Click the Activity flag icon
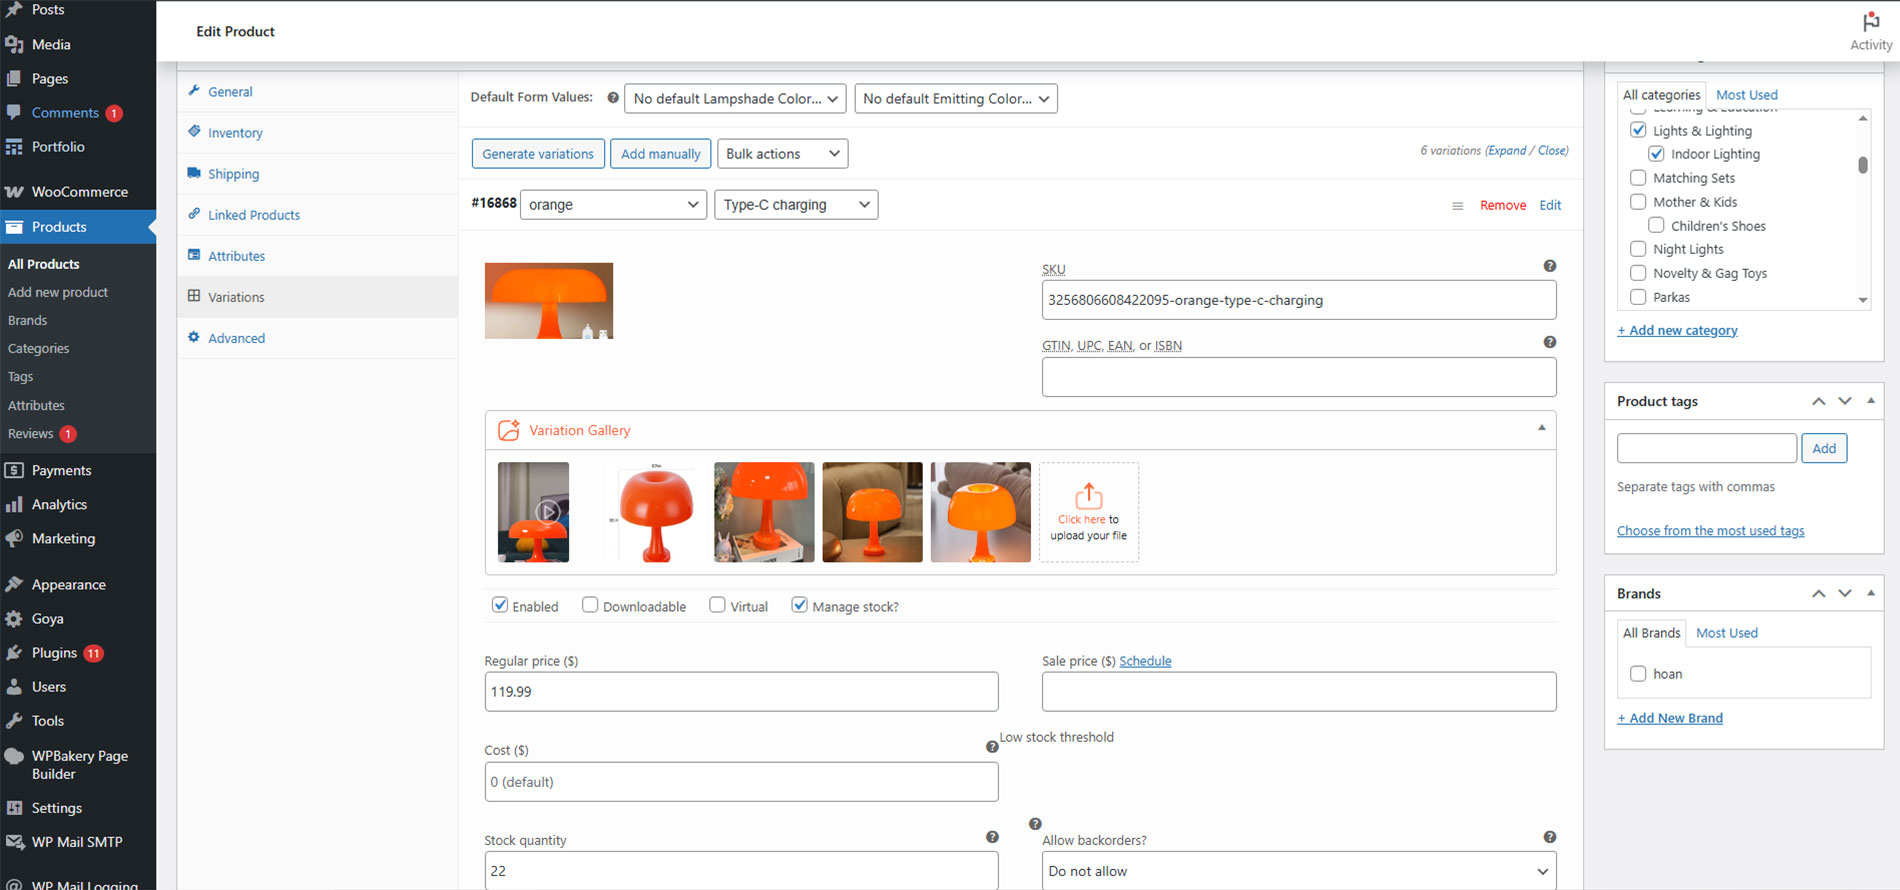 point(1870,22)
